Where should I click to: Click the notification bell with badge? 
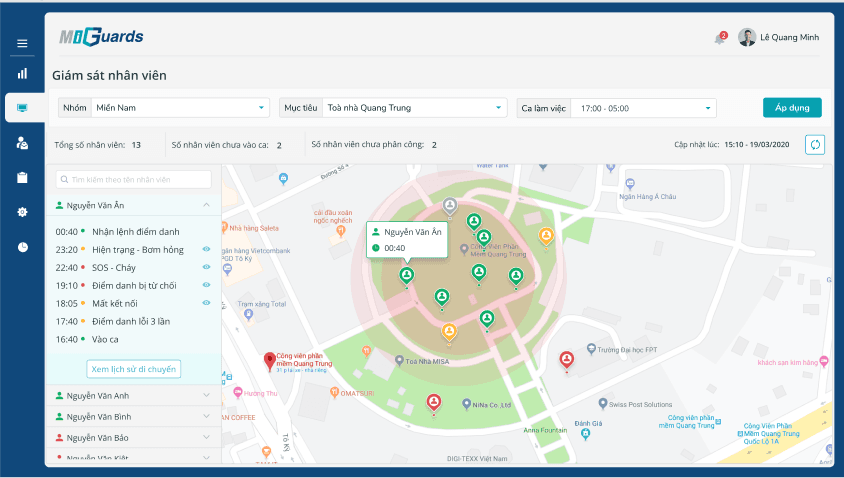[x=720, y=38]
